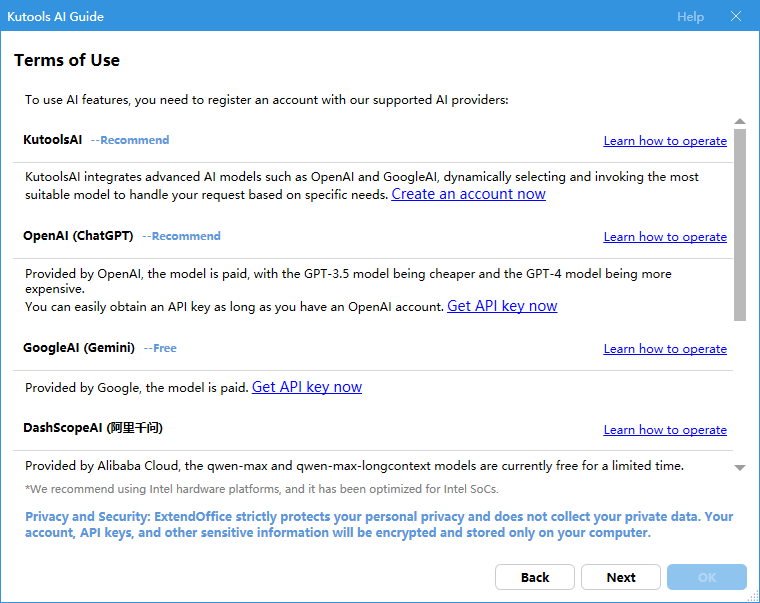
Task: Click the '--Recommend' tag beside KutoolsAI
Action: click(x=130, y=140)
